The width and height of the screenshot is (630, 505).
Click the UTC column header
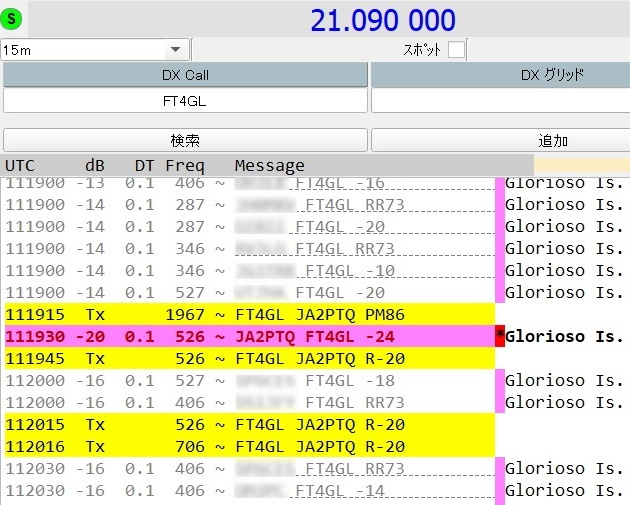click(20, 166)
